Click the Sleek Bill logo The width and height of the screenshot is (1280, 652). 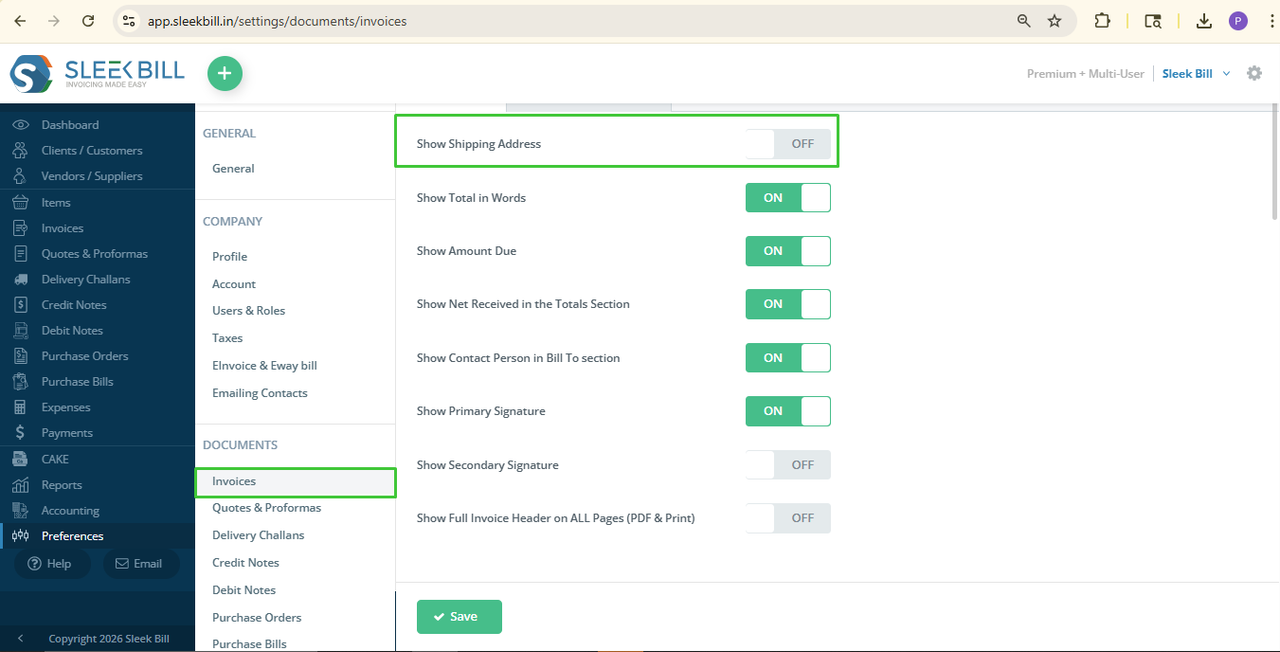pos(97,74)
